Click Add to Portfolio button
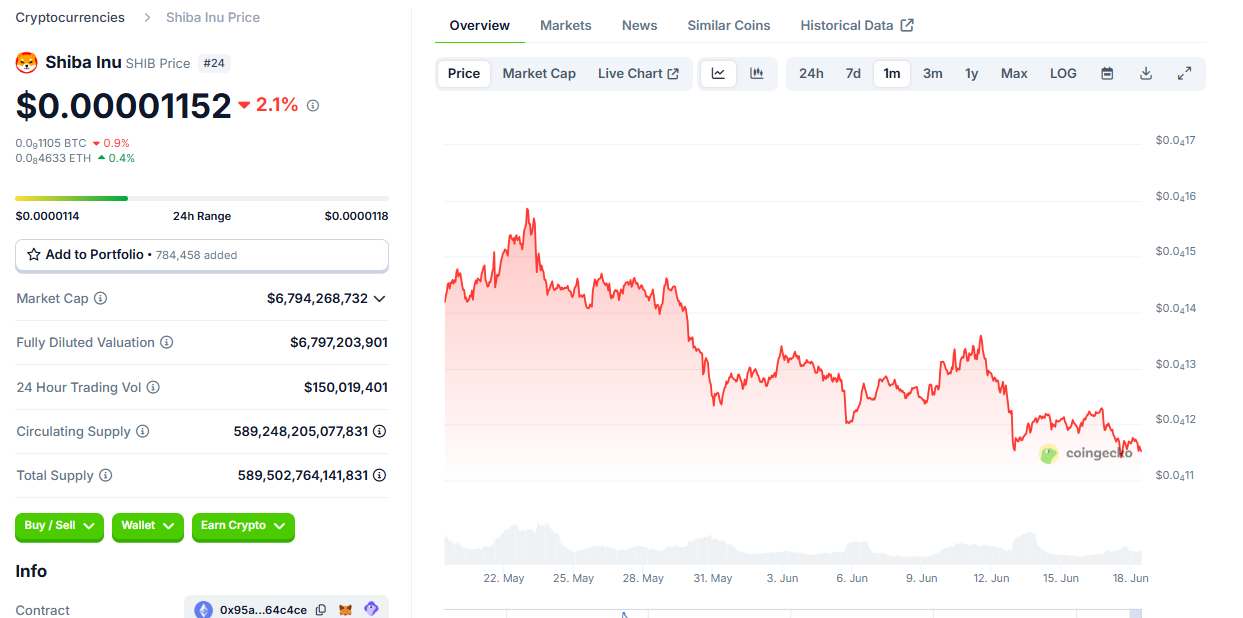 click(202, 255)
